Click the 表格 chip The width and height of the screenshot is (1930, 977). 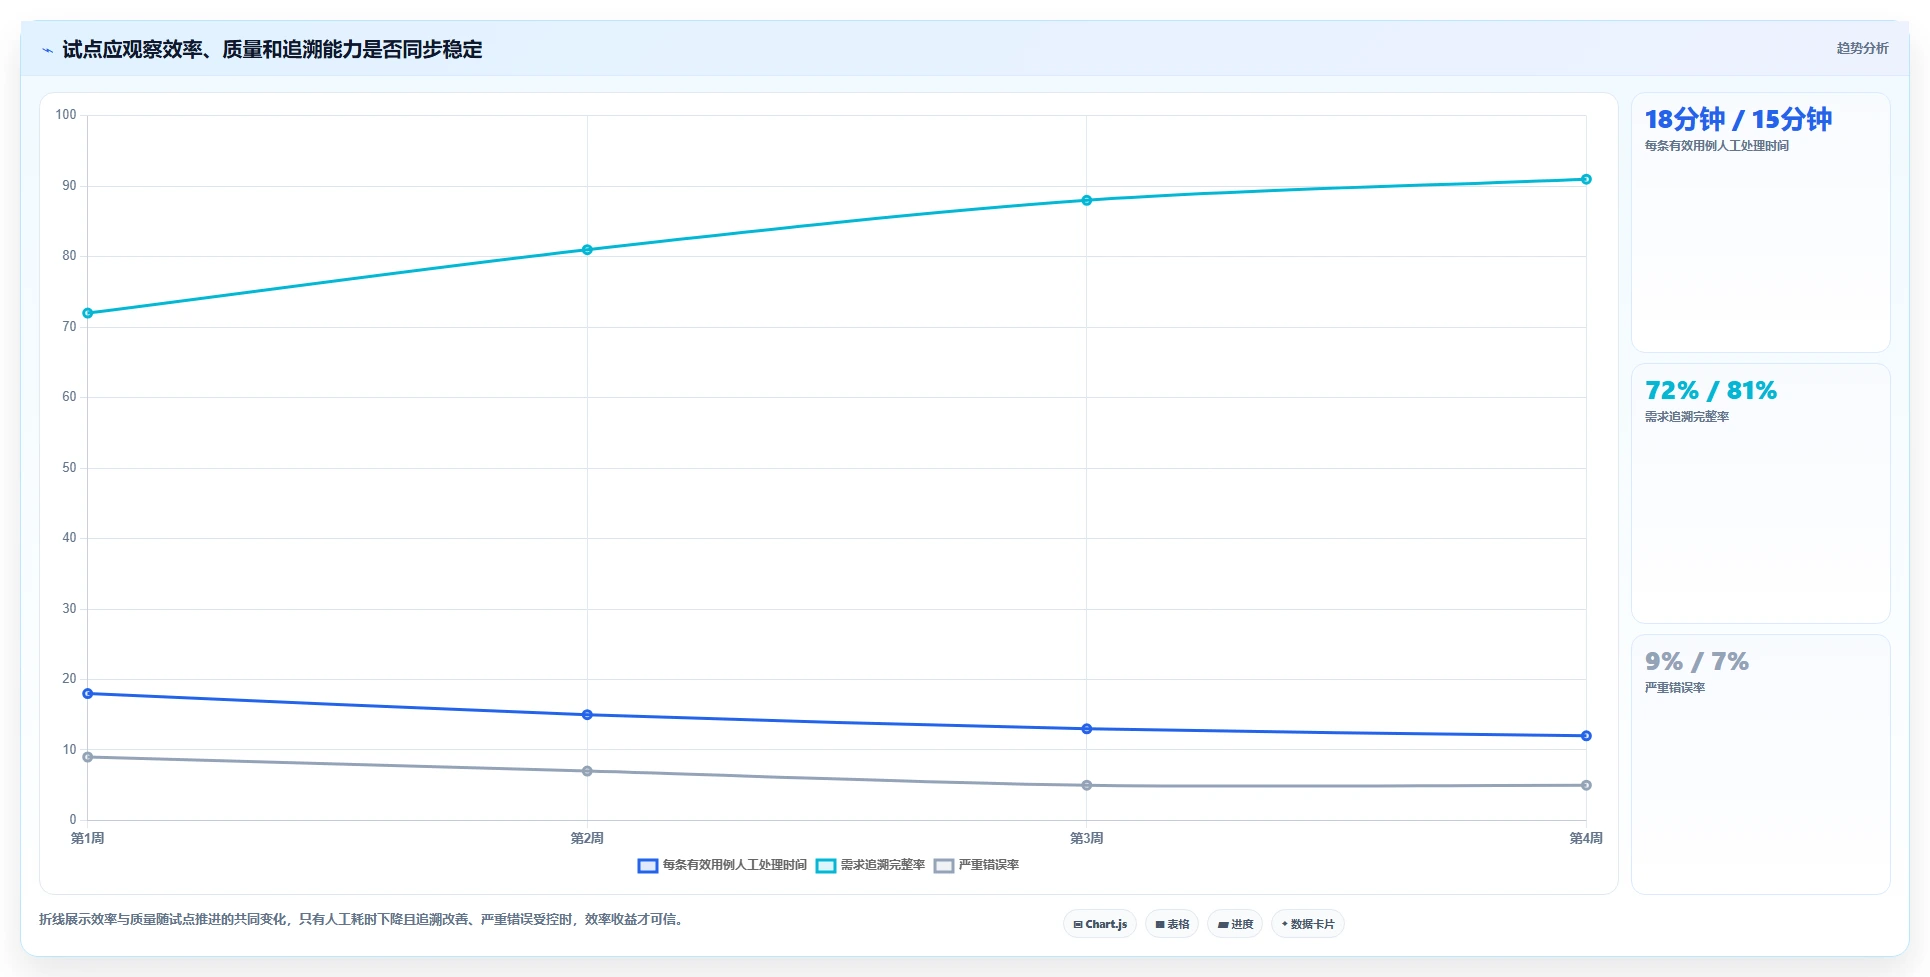[x=1172, y=924]
